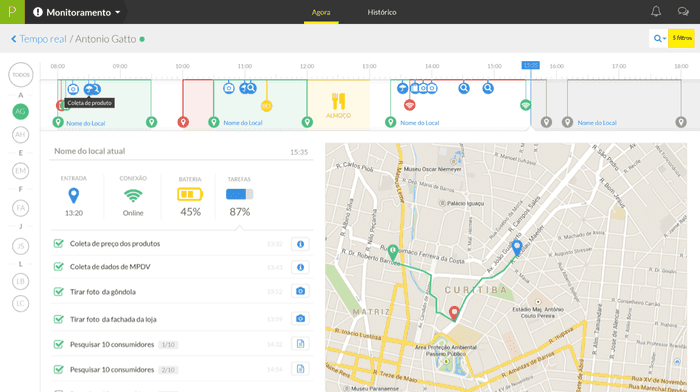Click the blue location pin on the map
The width and height of the screenshot is (700, 392).
[x=517, y=248]
